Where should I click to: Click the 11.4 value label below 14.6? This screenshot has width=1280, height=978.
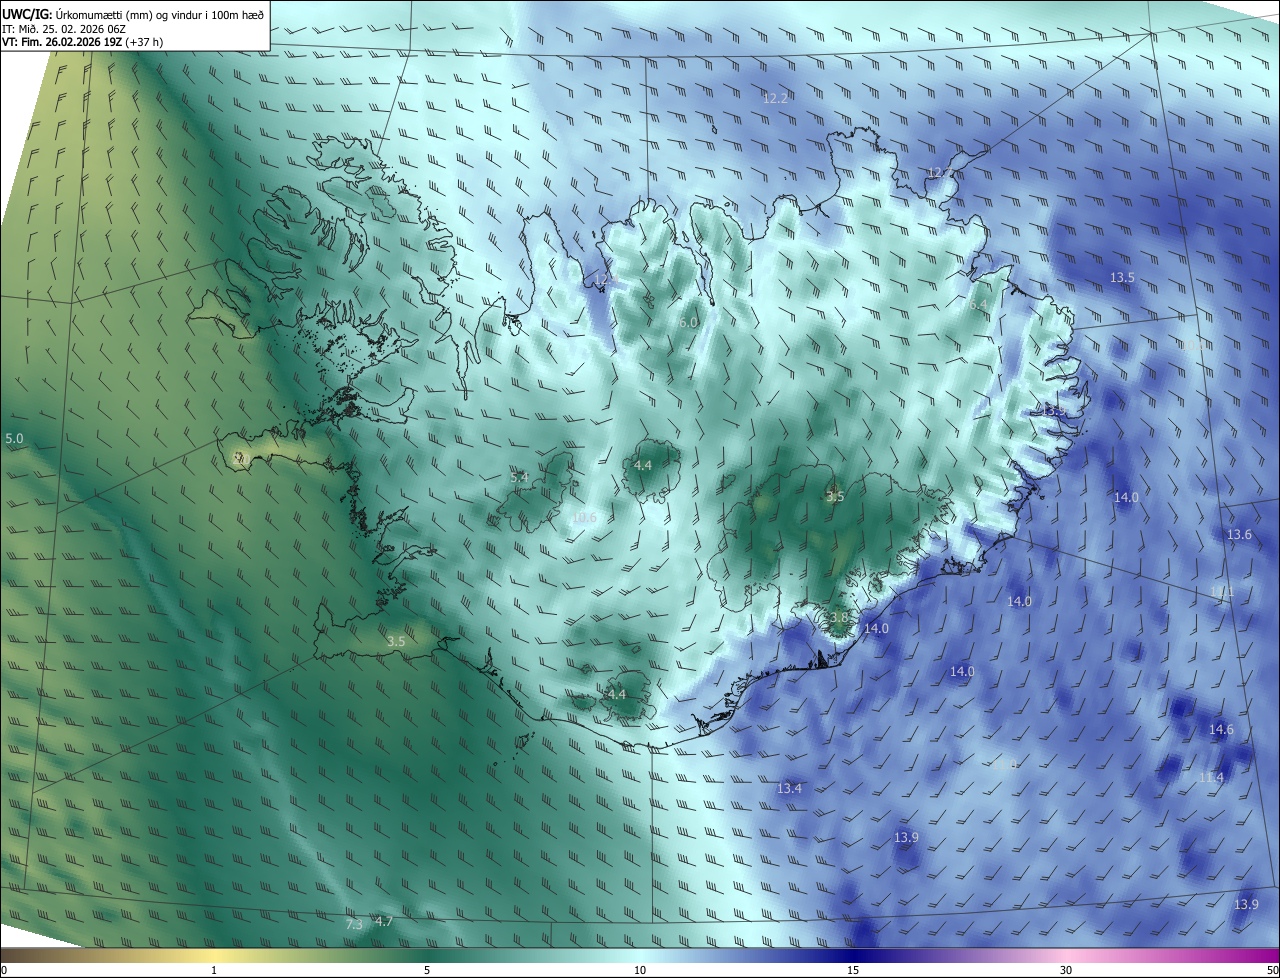(1211, 777)
